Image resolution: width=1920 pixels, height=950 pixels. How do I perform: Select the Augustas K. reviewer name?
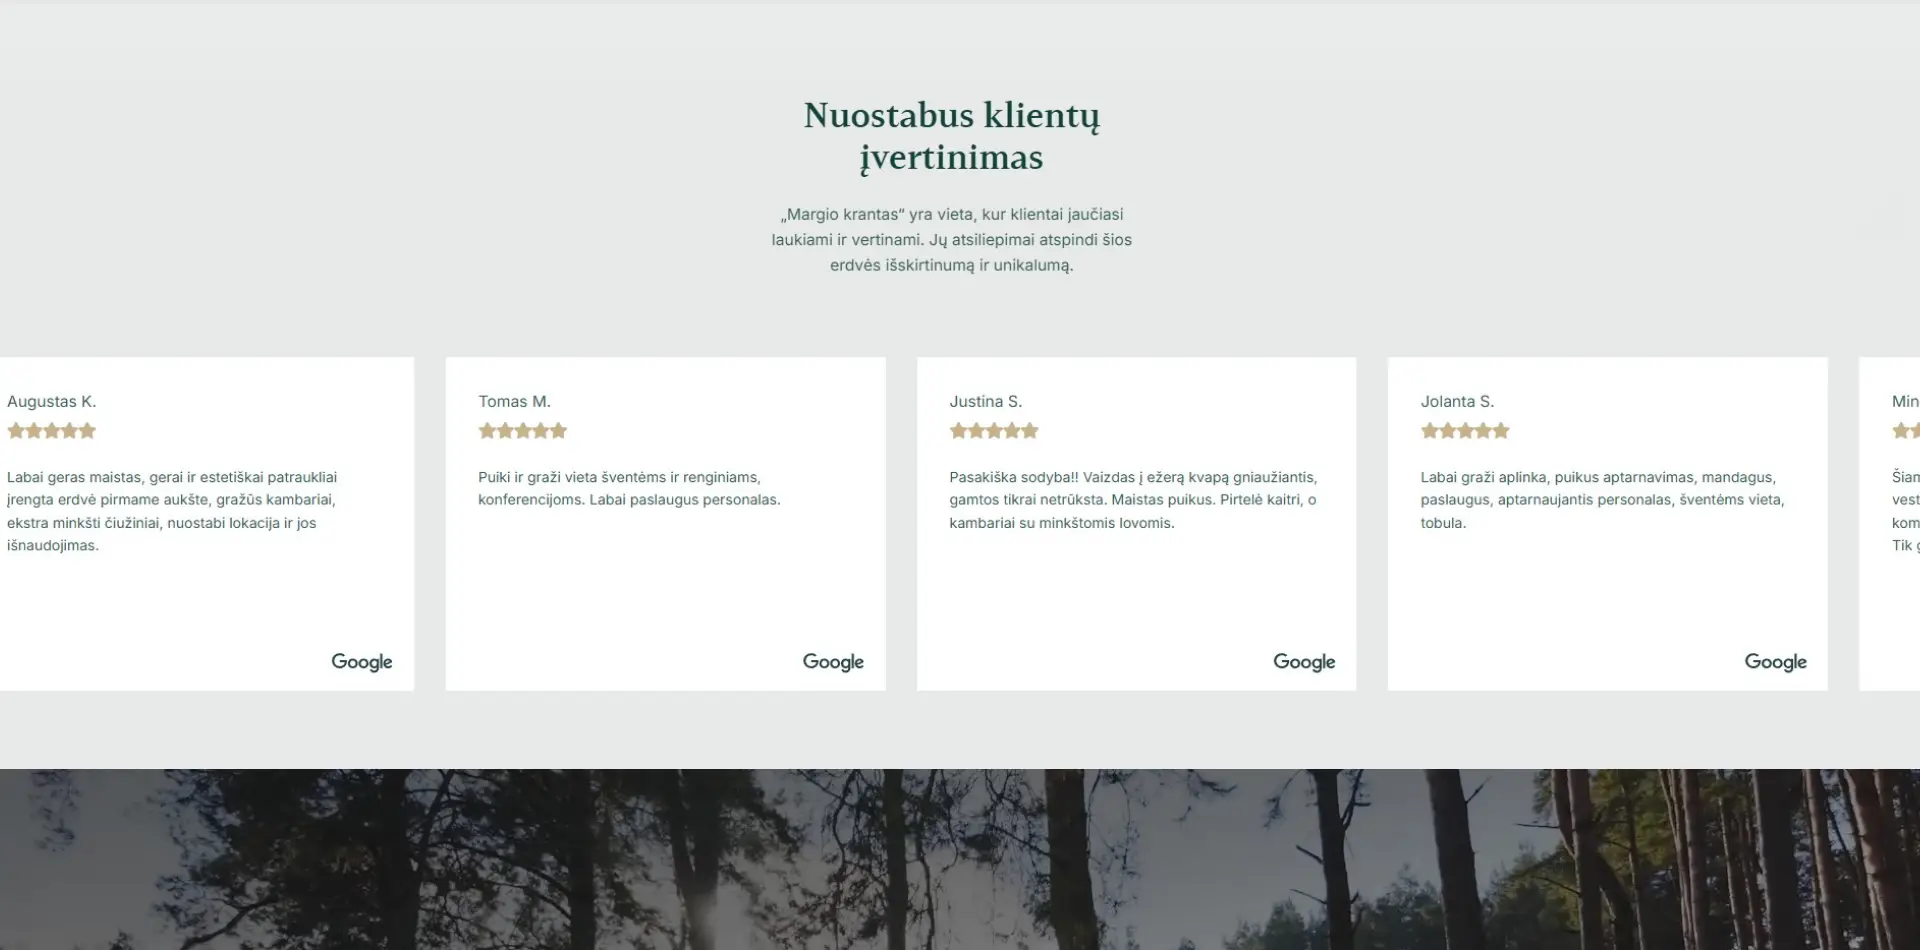point(51,401)
